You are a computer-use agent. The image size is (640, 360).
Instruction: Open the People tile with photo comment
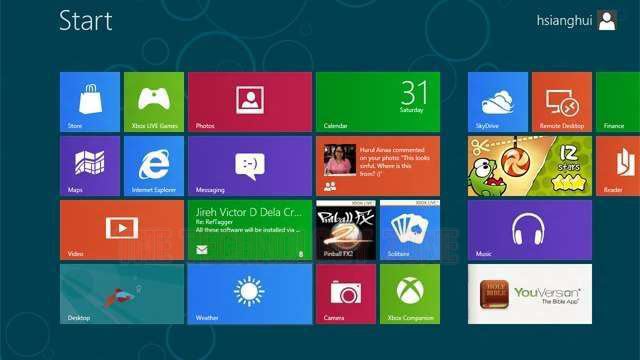(x=378, y=166)
